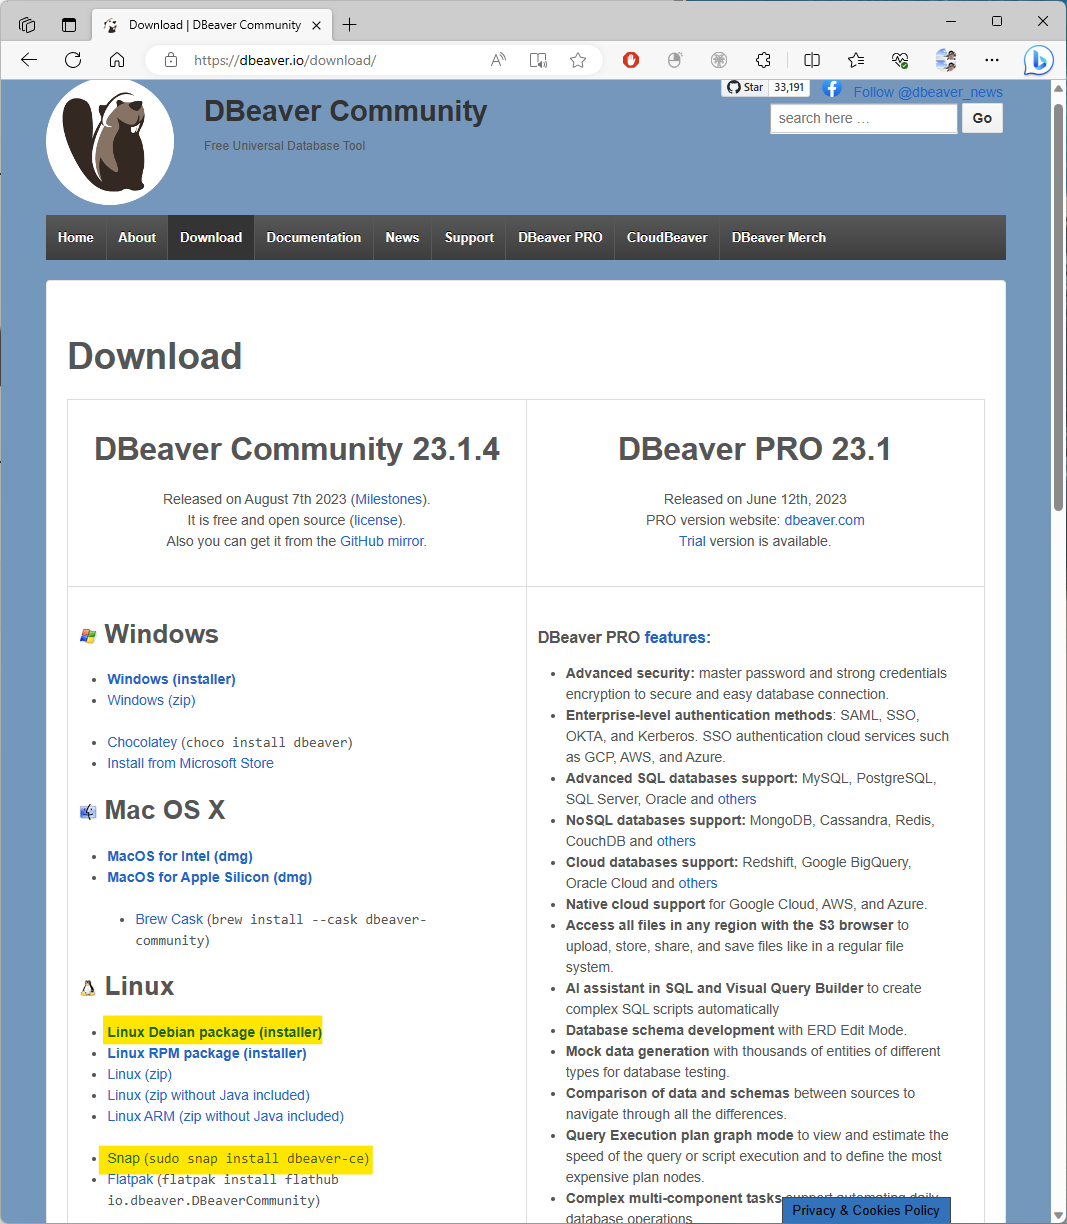Open the DBeaver Merch menu item
The image size is (1067, 1224).
pyautogui.click(x=779, y=238)
